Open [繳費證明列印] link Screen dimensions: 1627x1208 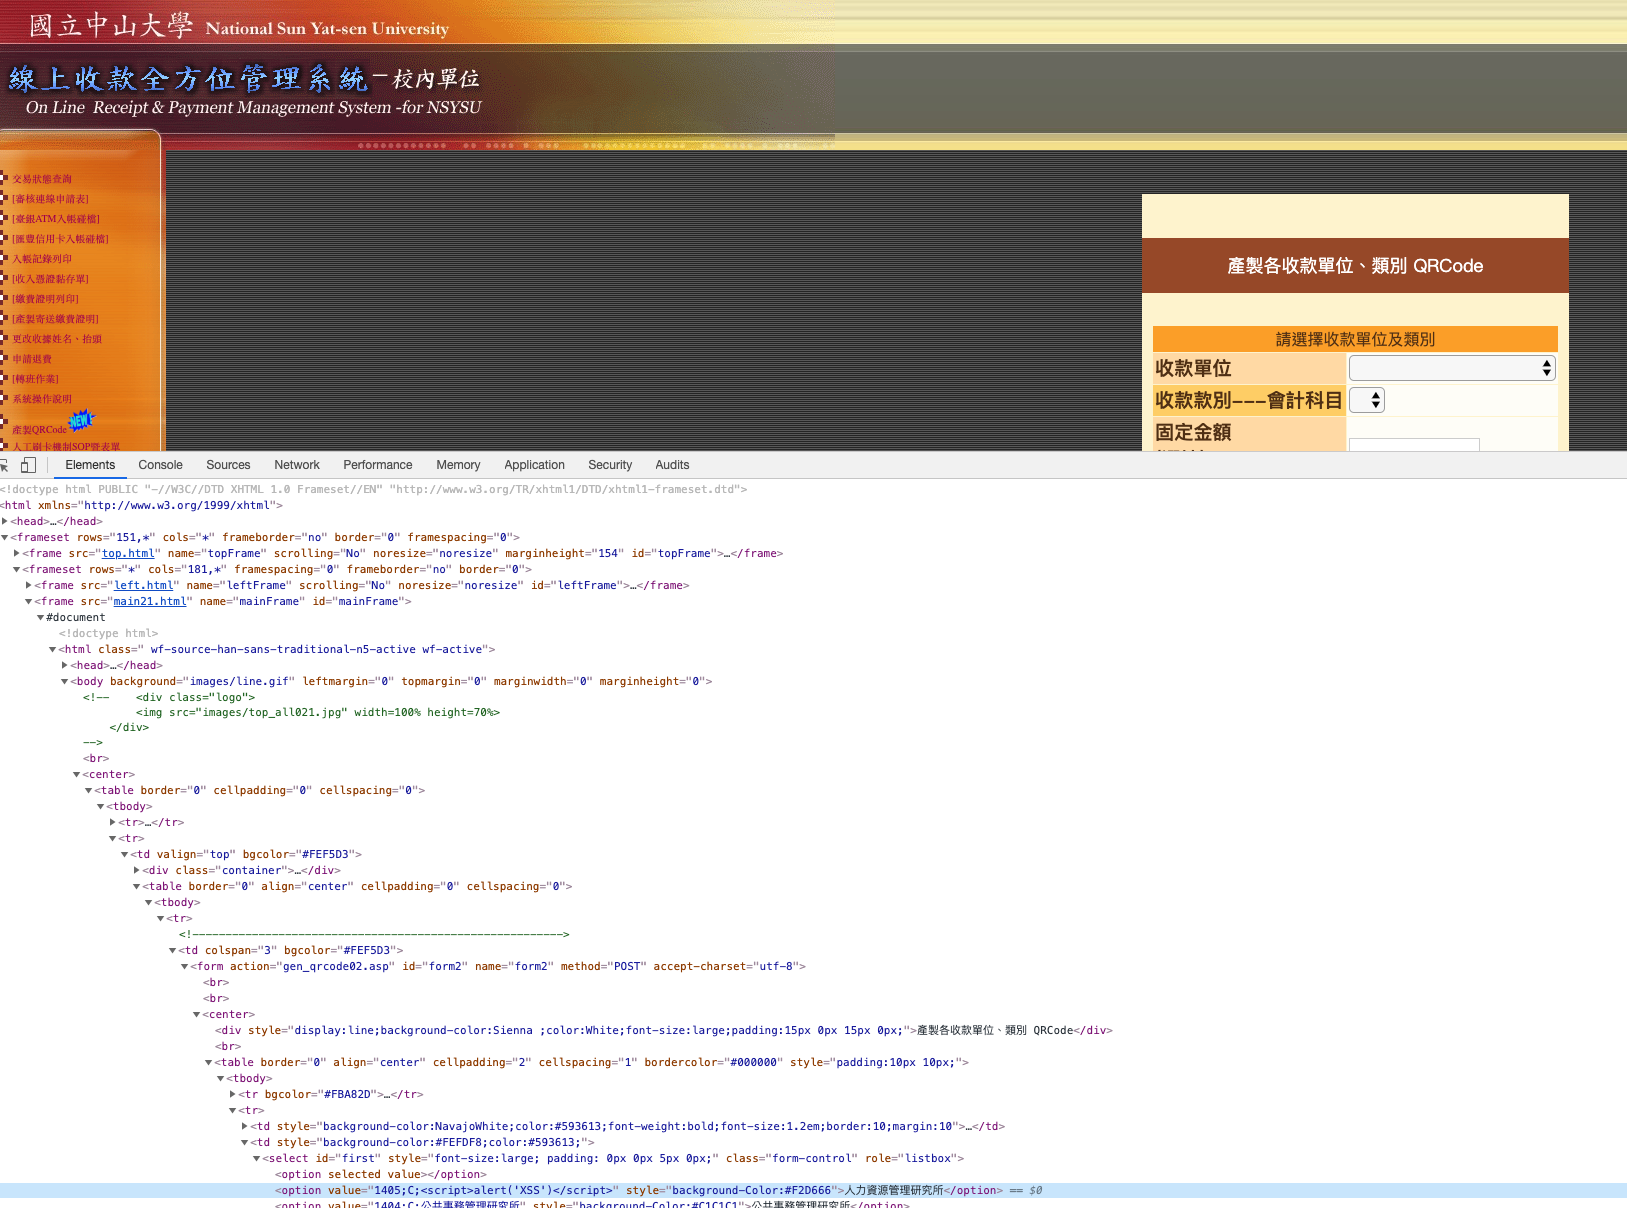45,299
